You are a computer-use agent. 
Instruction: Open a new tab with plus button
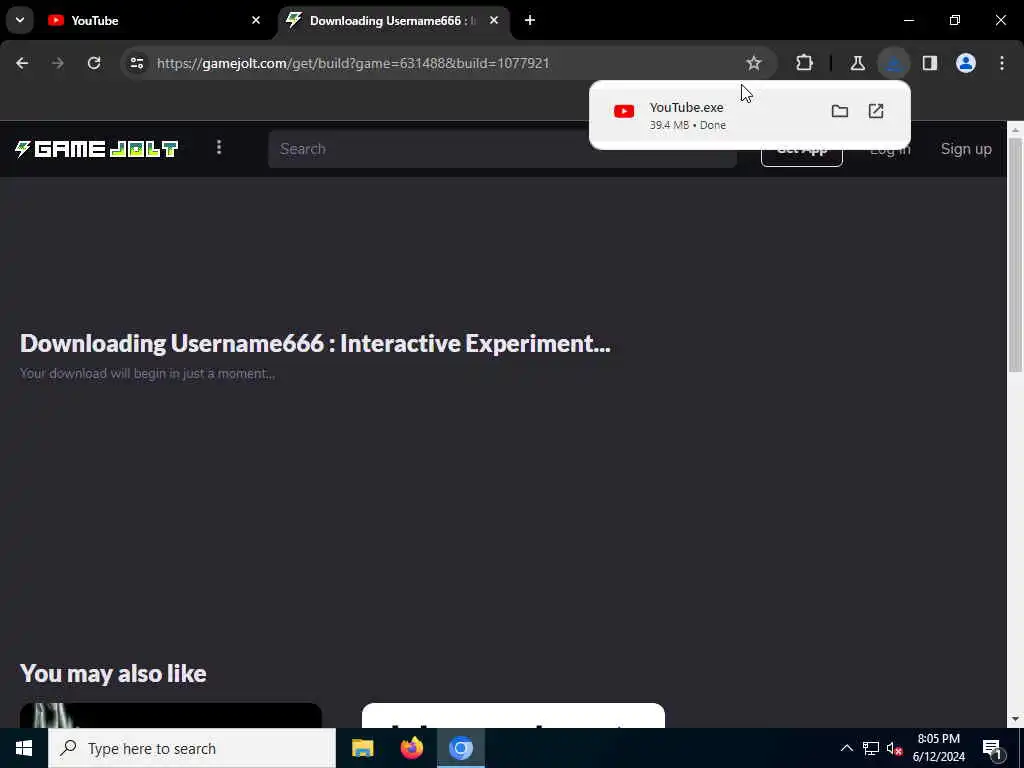(x=530, y=20)
